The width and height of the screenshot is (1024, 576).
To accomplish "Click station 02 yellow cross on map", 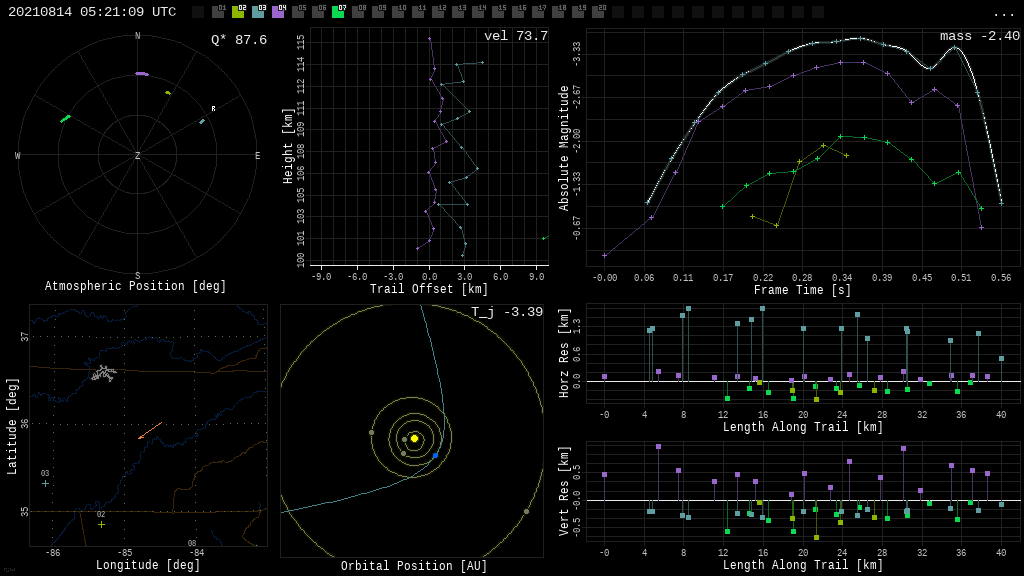I will 101,524.
